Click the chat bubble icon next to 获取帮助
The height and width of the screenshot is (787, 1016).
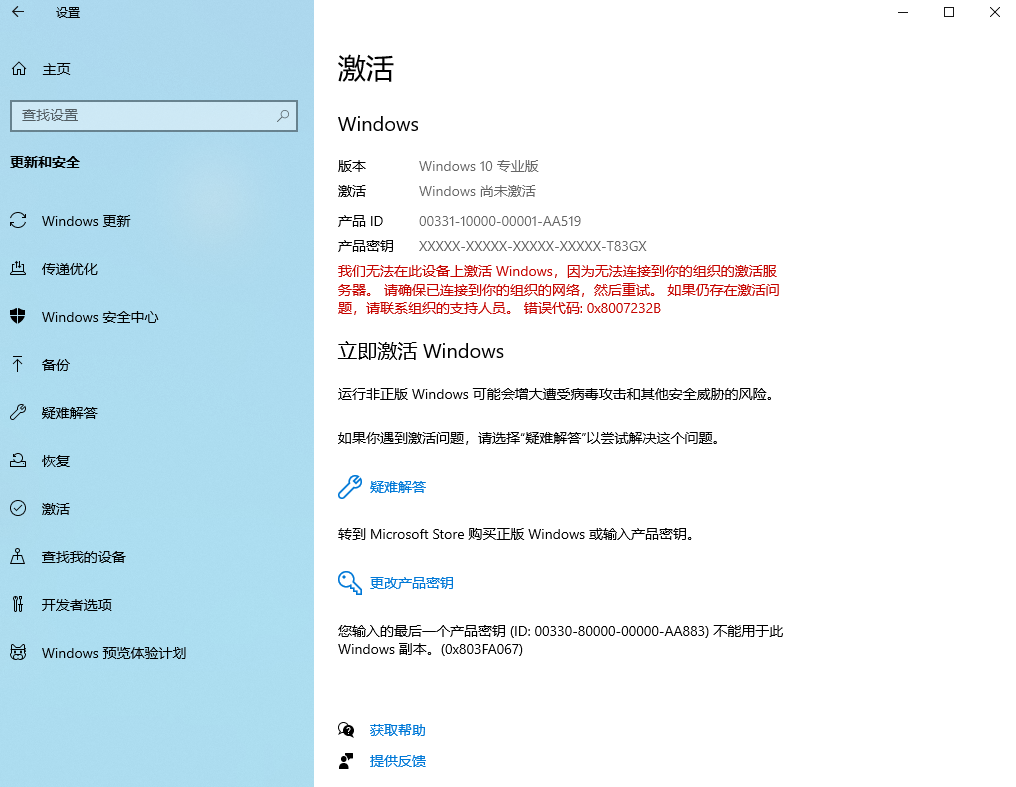346,730
